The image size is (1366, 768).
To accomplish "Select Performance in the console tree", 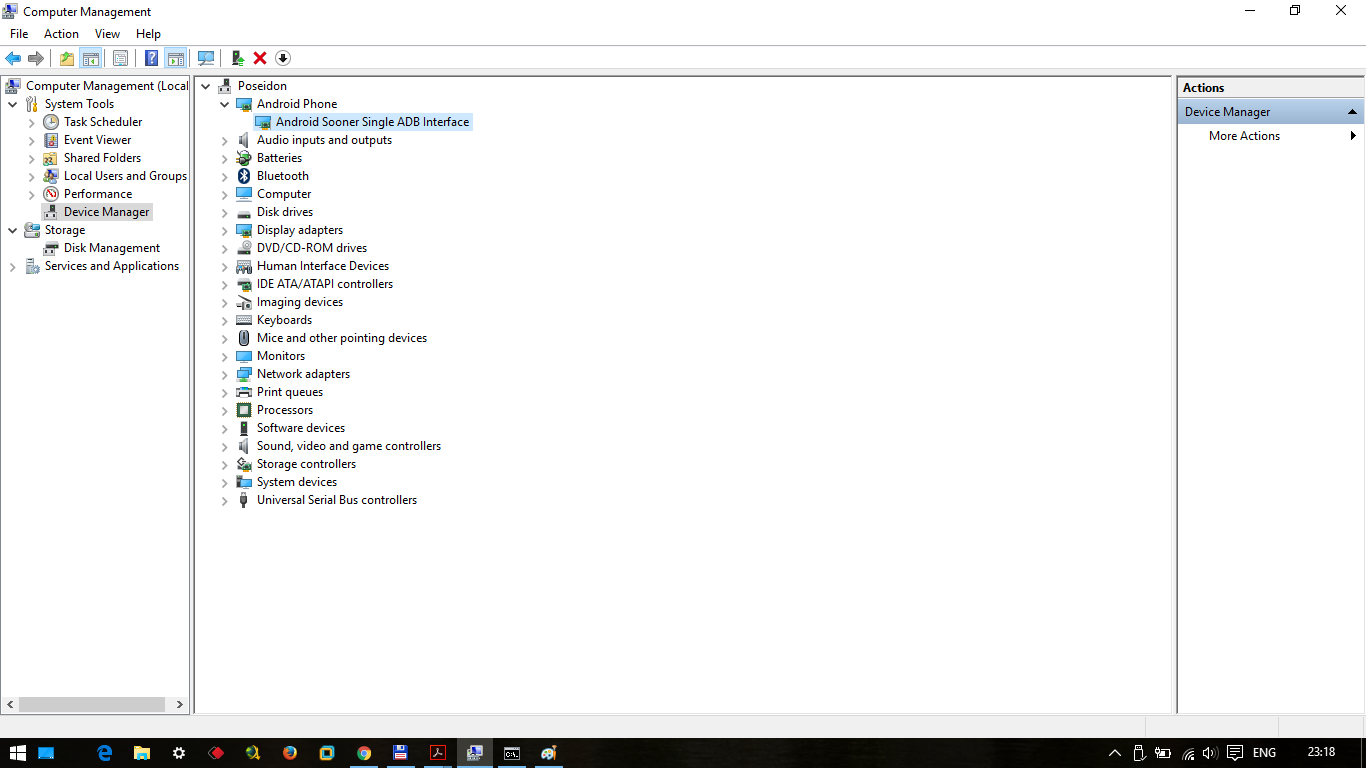I will pyautogui.click(x=98, y=194).
